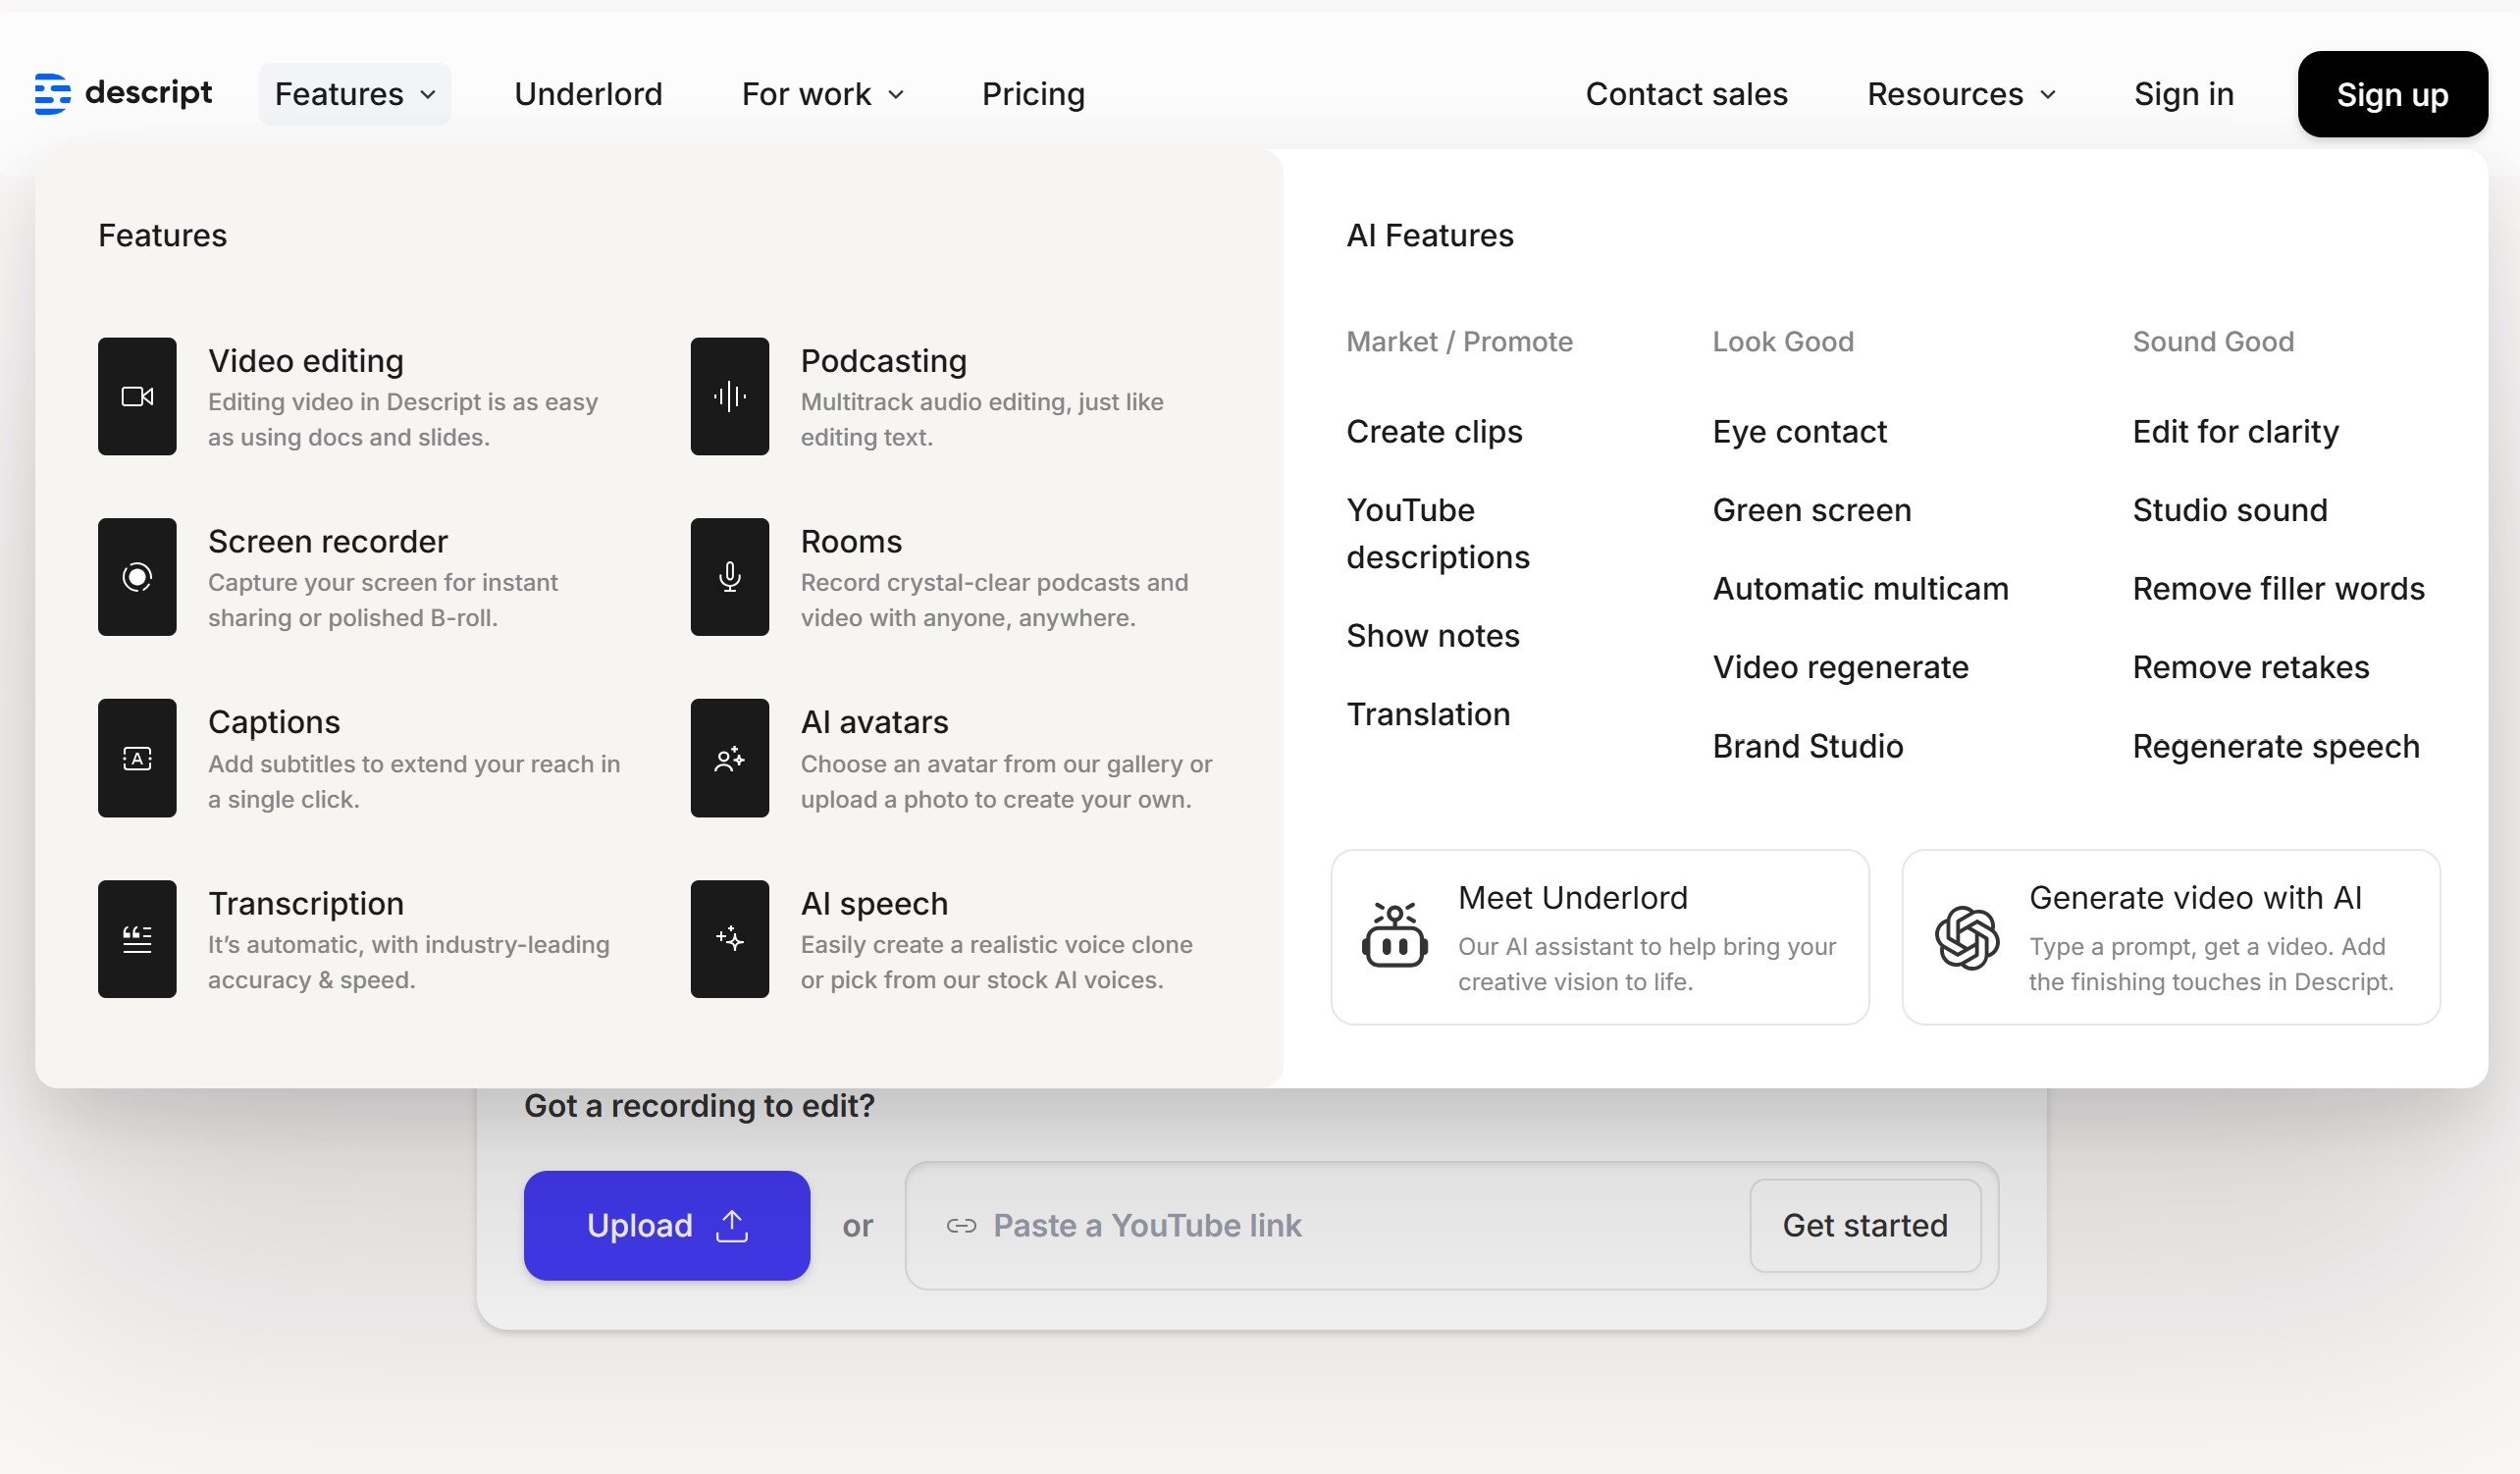This screenshot has height=1474, width=2520.
Task: Select YouTube descriptions
Action: click(x=1438, y=533)
